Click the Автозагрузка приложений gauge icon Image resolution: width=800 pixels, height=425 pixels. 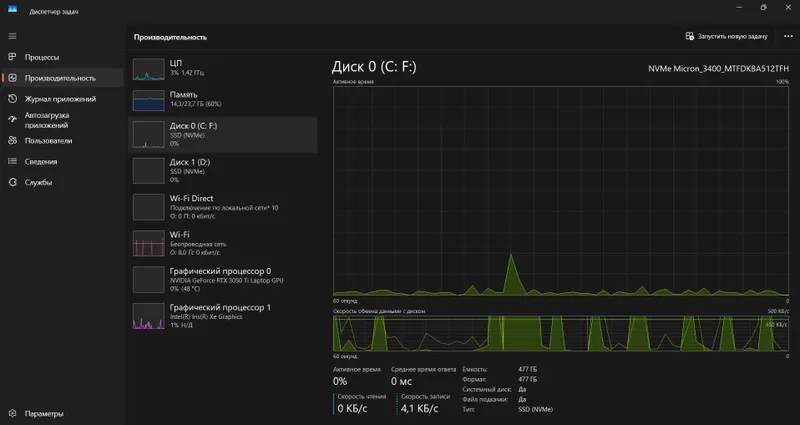pos(12,120)
